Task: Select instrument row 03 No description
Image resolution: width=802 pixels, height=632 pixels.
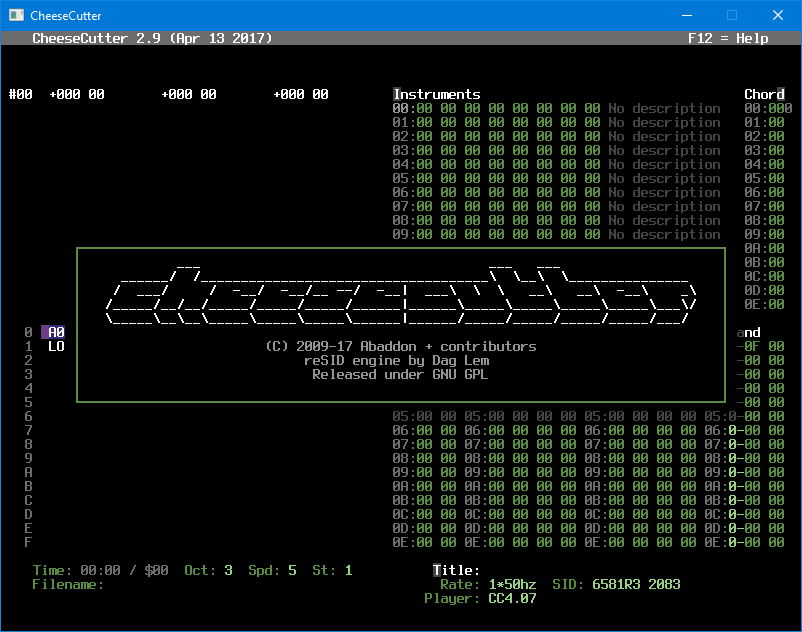Action: pos(556,150)
